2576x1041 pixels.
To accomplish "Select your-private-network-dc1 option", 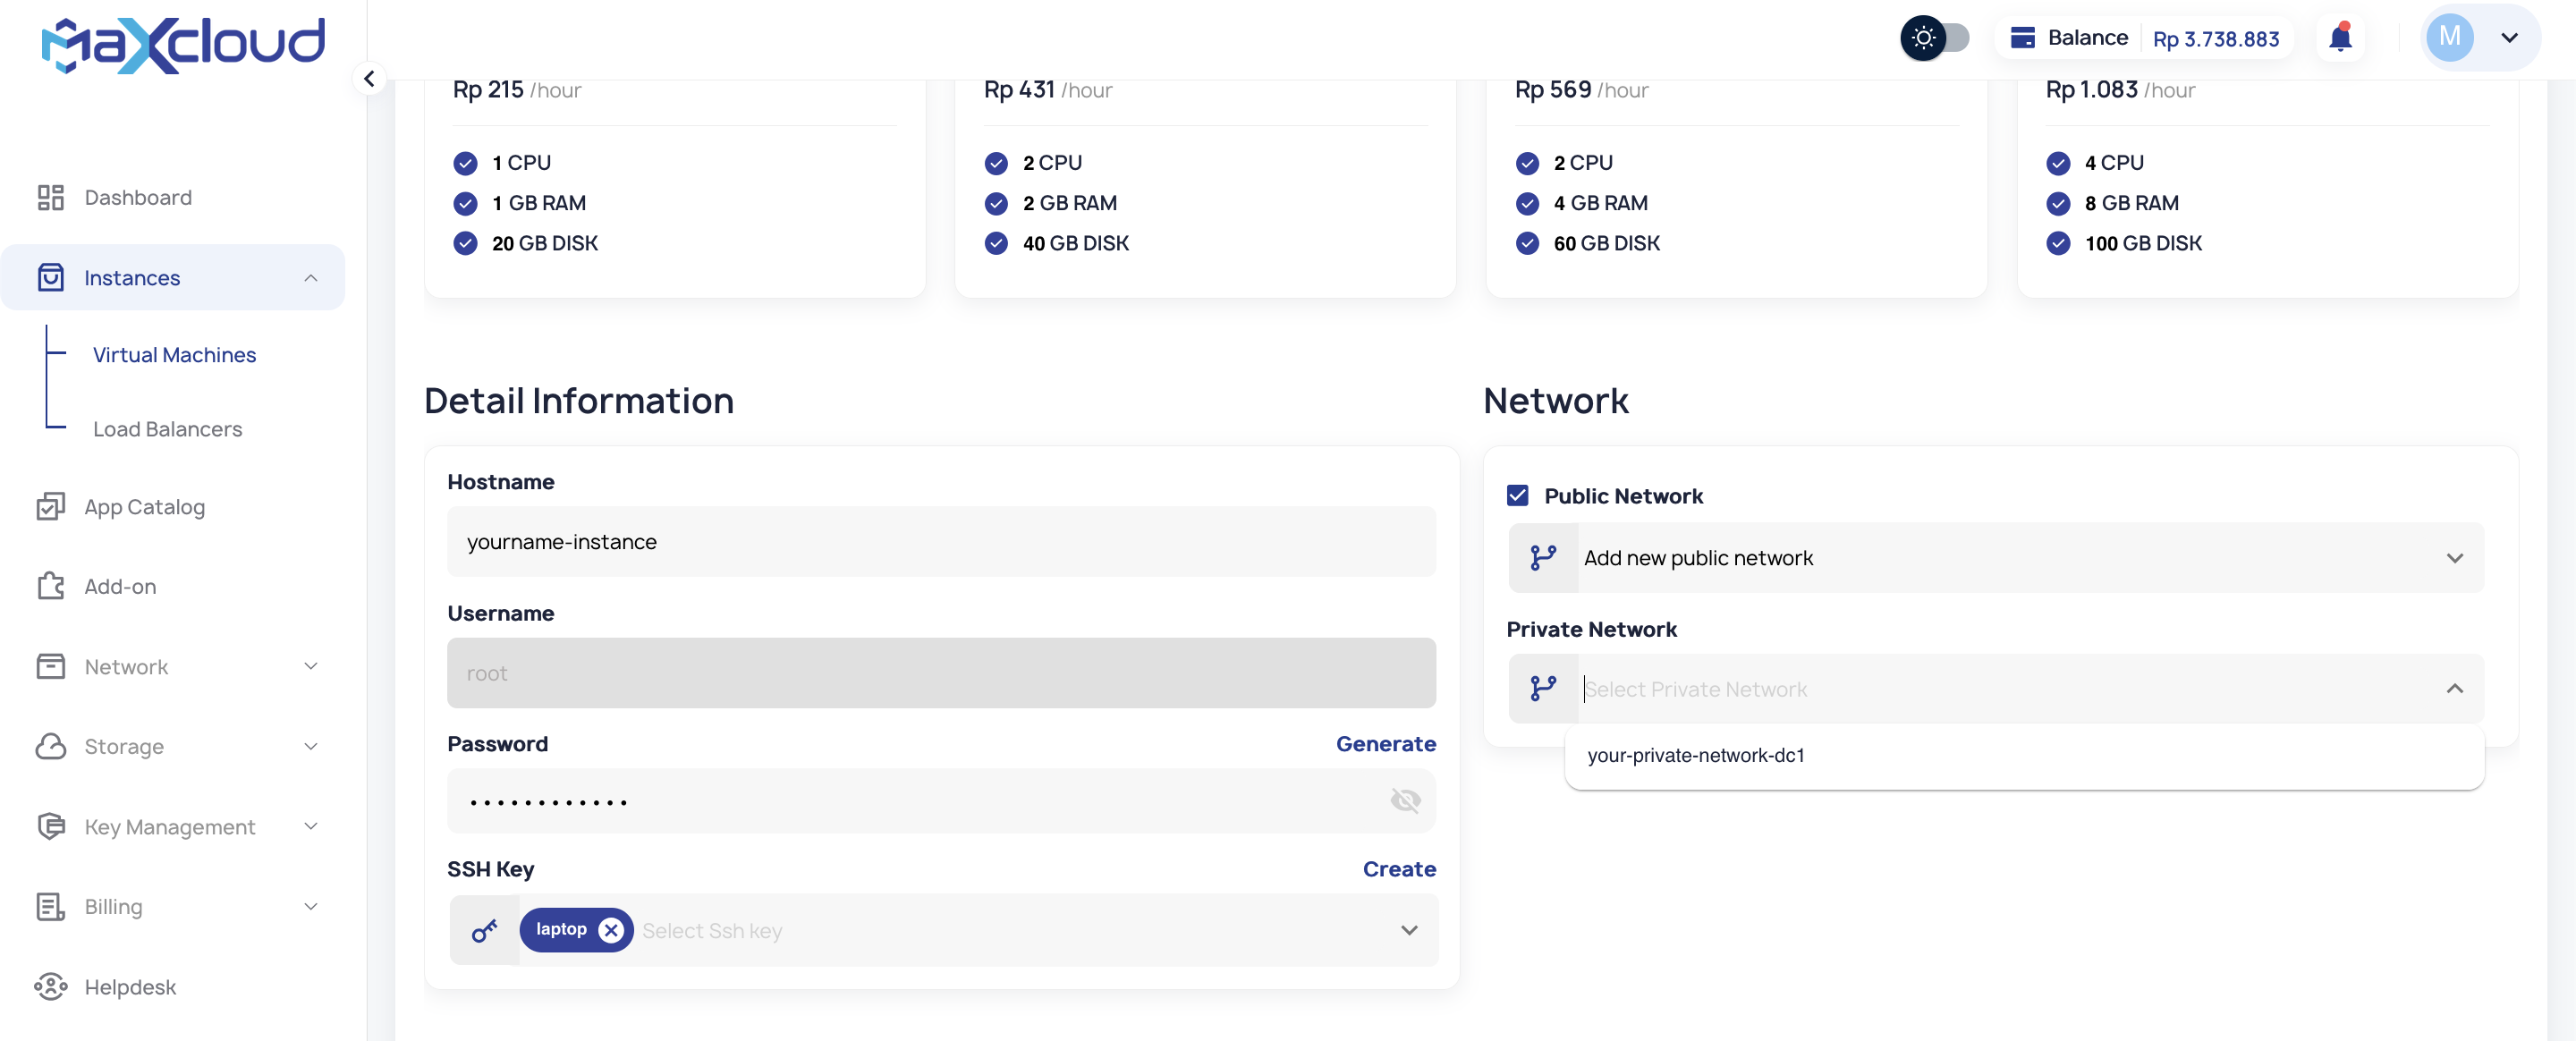I will pyautogui.click(x=2024, y=755).
